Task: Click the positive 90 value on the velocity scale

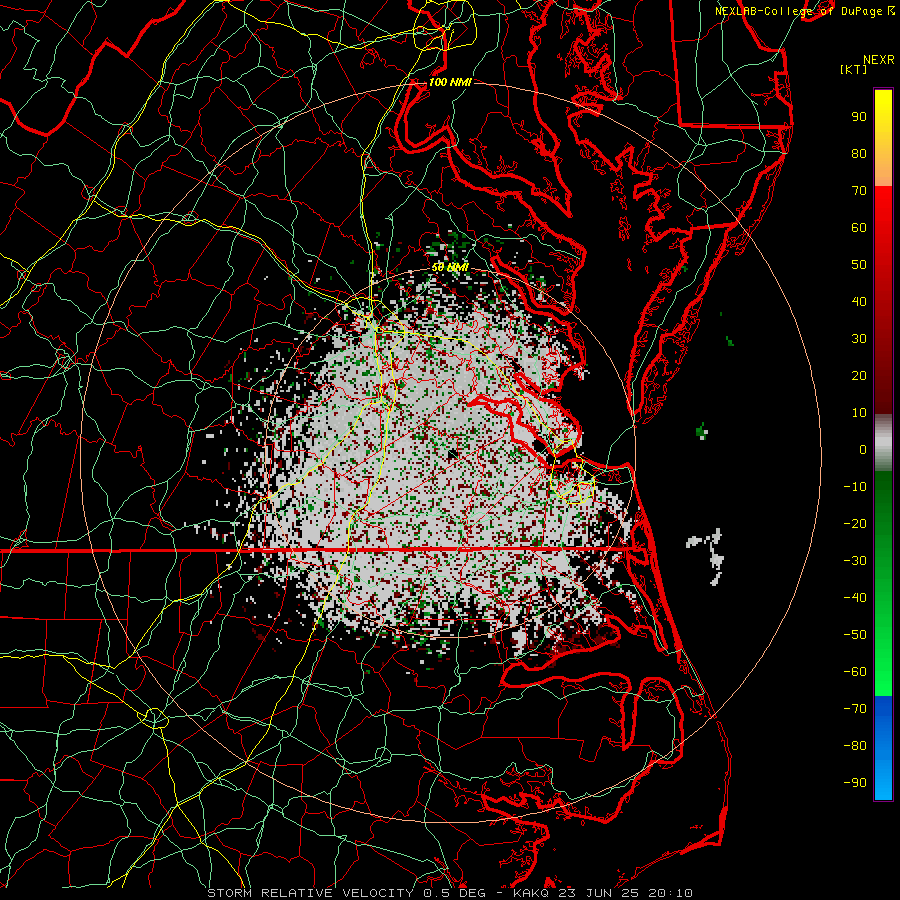Action: (859, 117)
